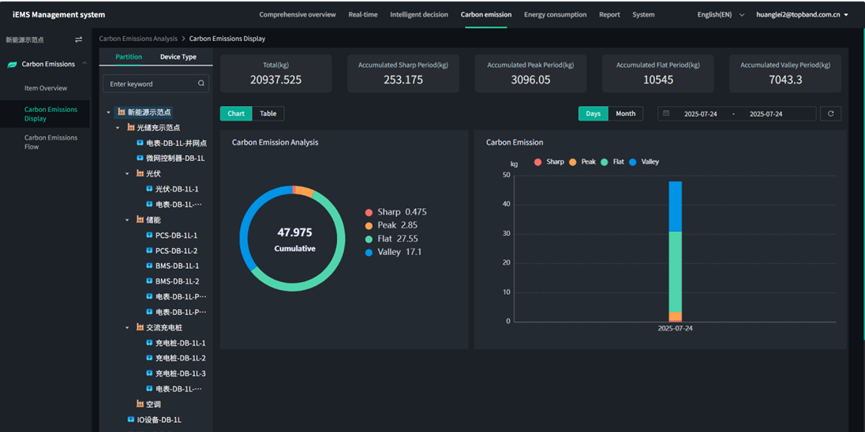
Task: Click device icon of IO设备-DB-1L
Action: [131, 419]
